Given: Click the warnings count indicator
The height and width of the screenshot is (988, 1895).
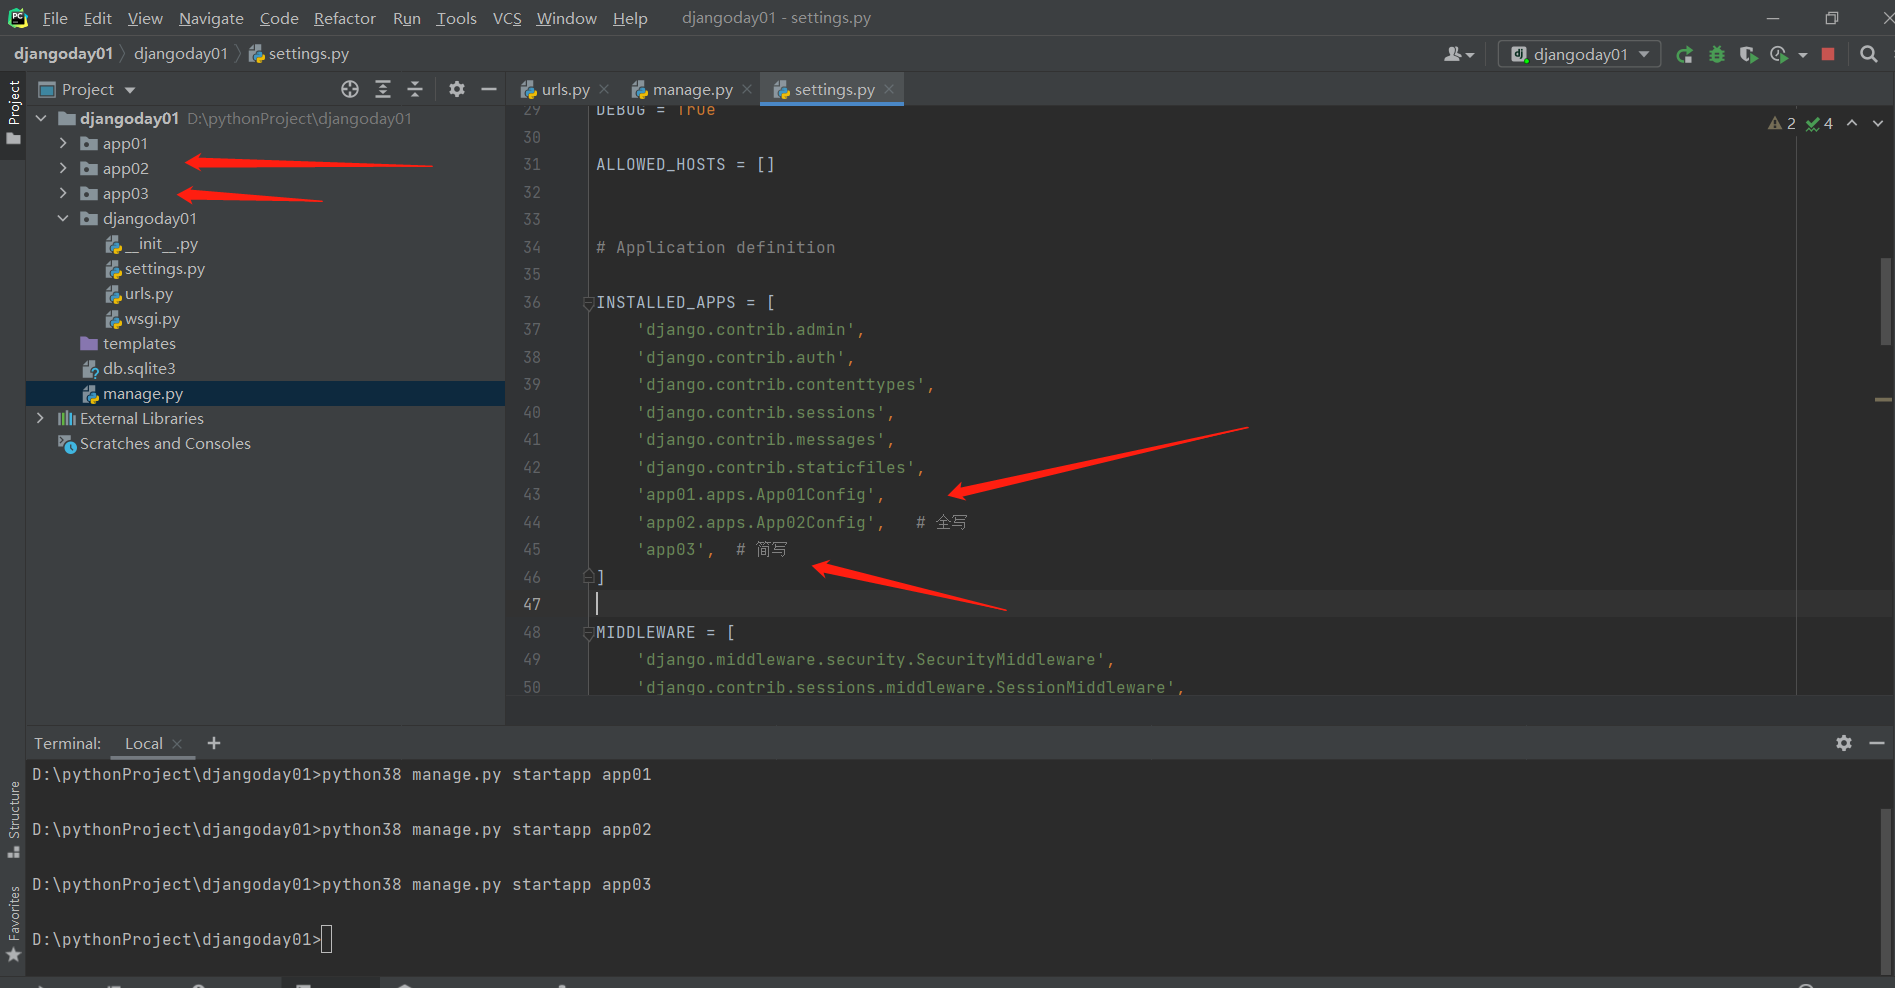Looking at the screenshot, I should point(1782,124).
